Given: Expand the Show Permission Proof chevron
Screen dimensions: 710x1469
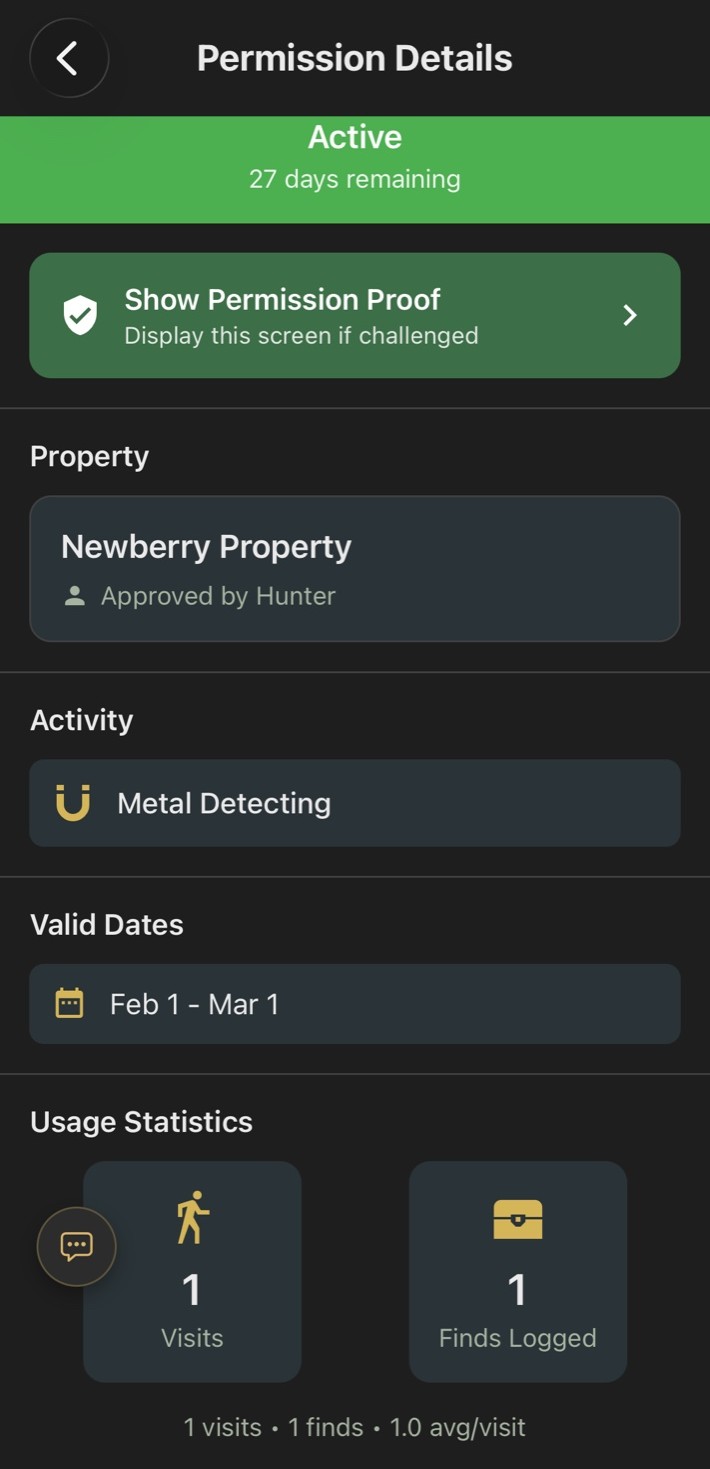Looking at the screenshot, I should click(630, 315).
